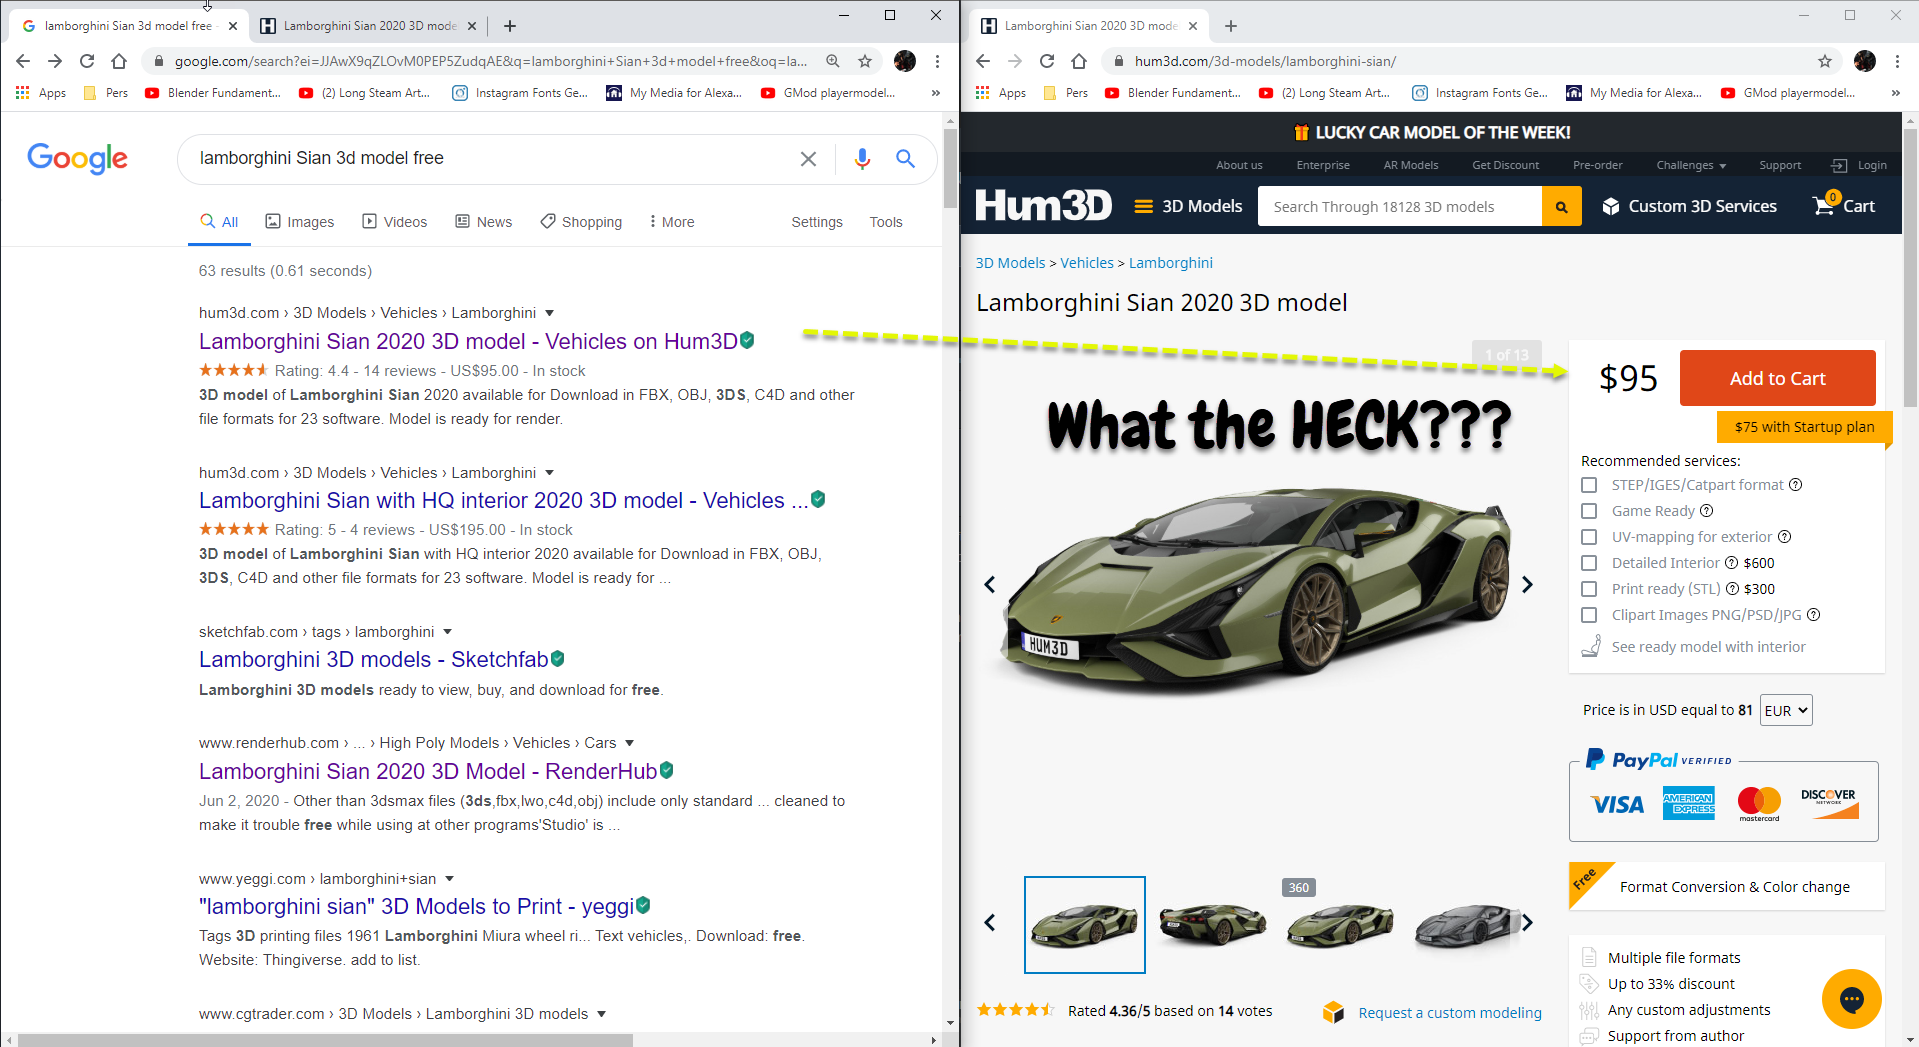
Task: Click the blue Google search magnifier icon
Action: (x=905, y=158)
